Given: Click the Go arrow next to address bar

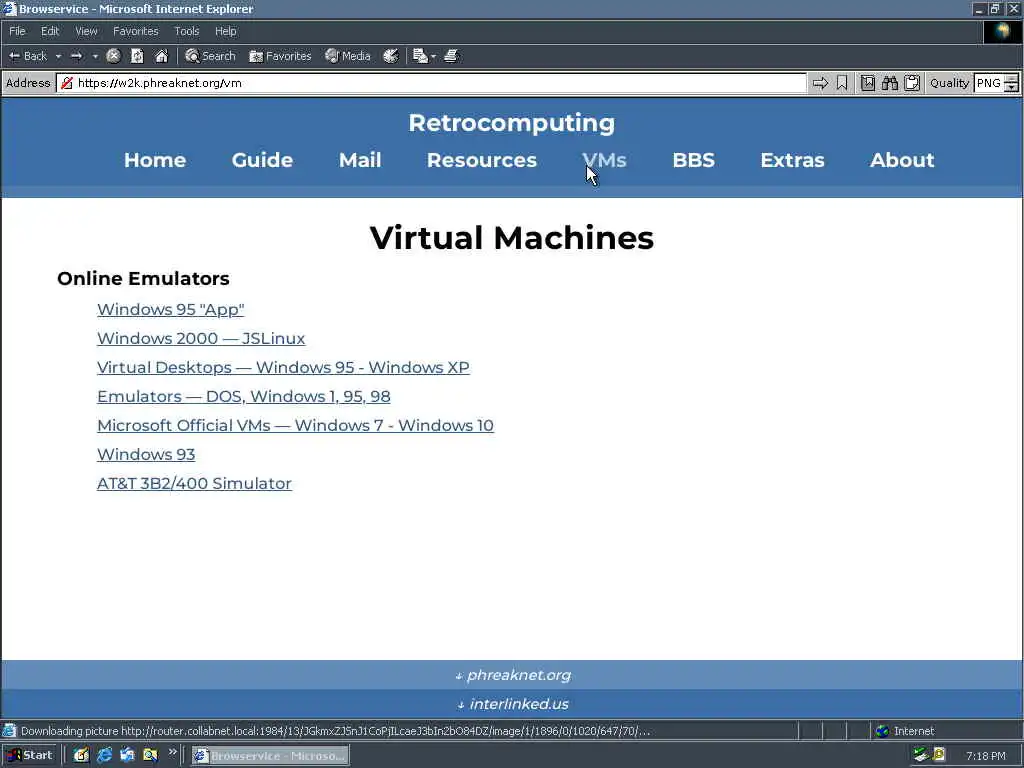Looking at the screenshot, I should [x=820, y=83].
